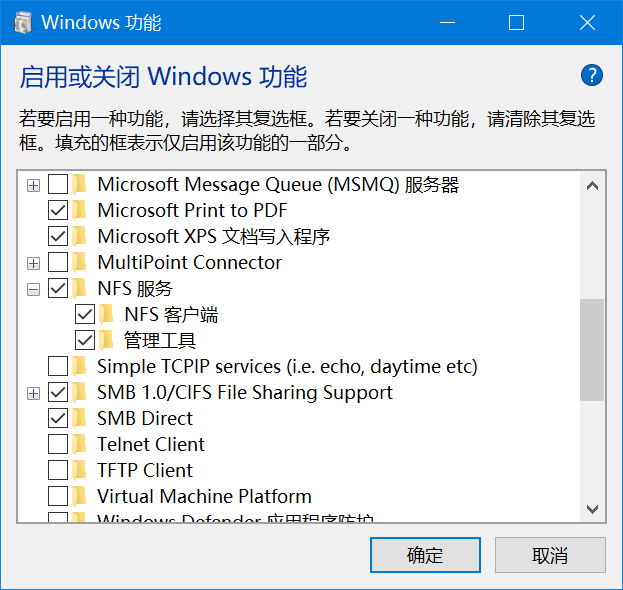The width and height of the screenshot is (623, 590).
Task: Click the Windows Features title bar icon
Action: click(x=21, y=22)
